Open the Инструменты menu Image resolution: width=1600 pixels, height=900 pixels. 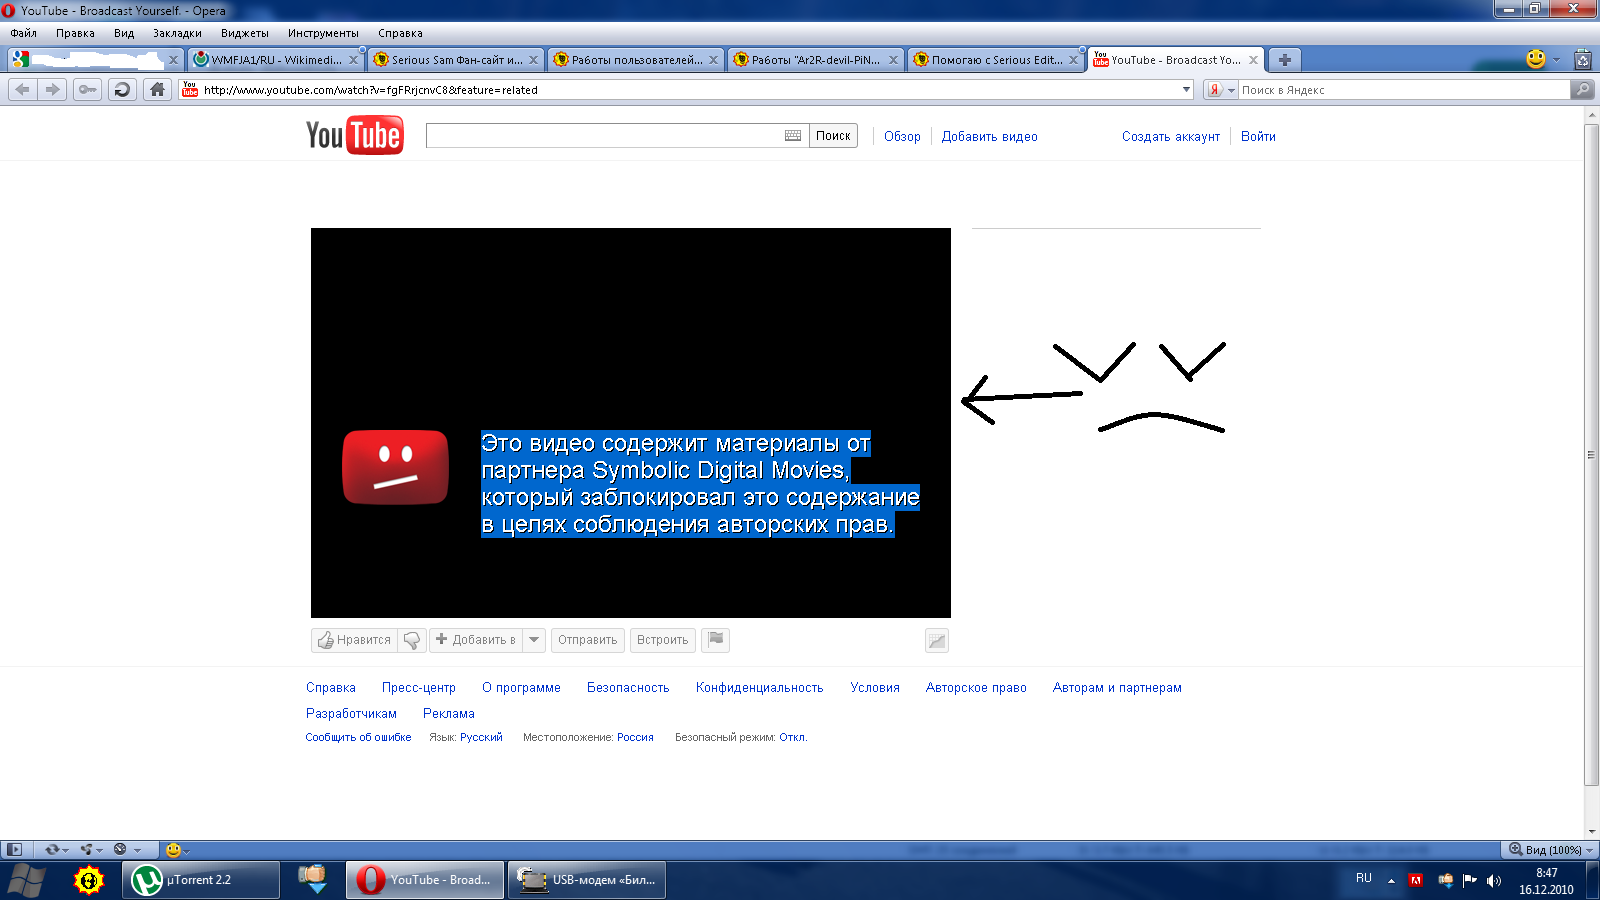[323, 33]
